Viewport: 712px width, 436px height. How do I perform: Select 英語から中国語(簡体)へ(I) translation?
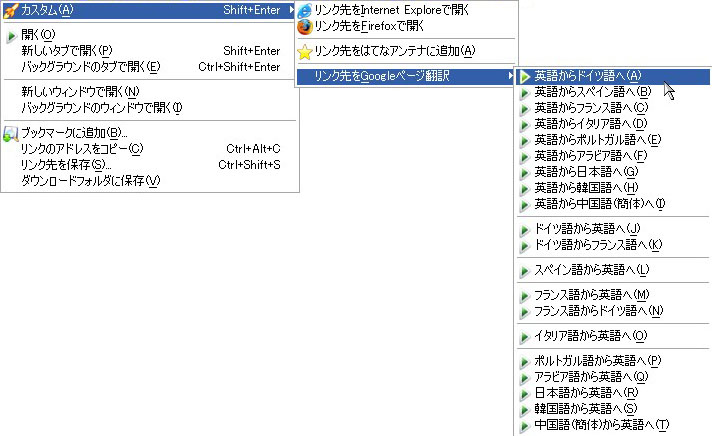click(613, 204)
